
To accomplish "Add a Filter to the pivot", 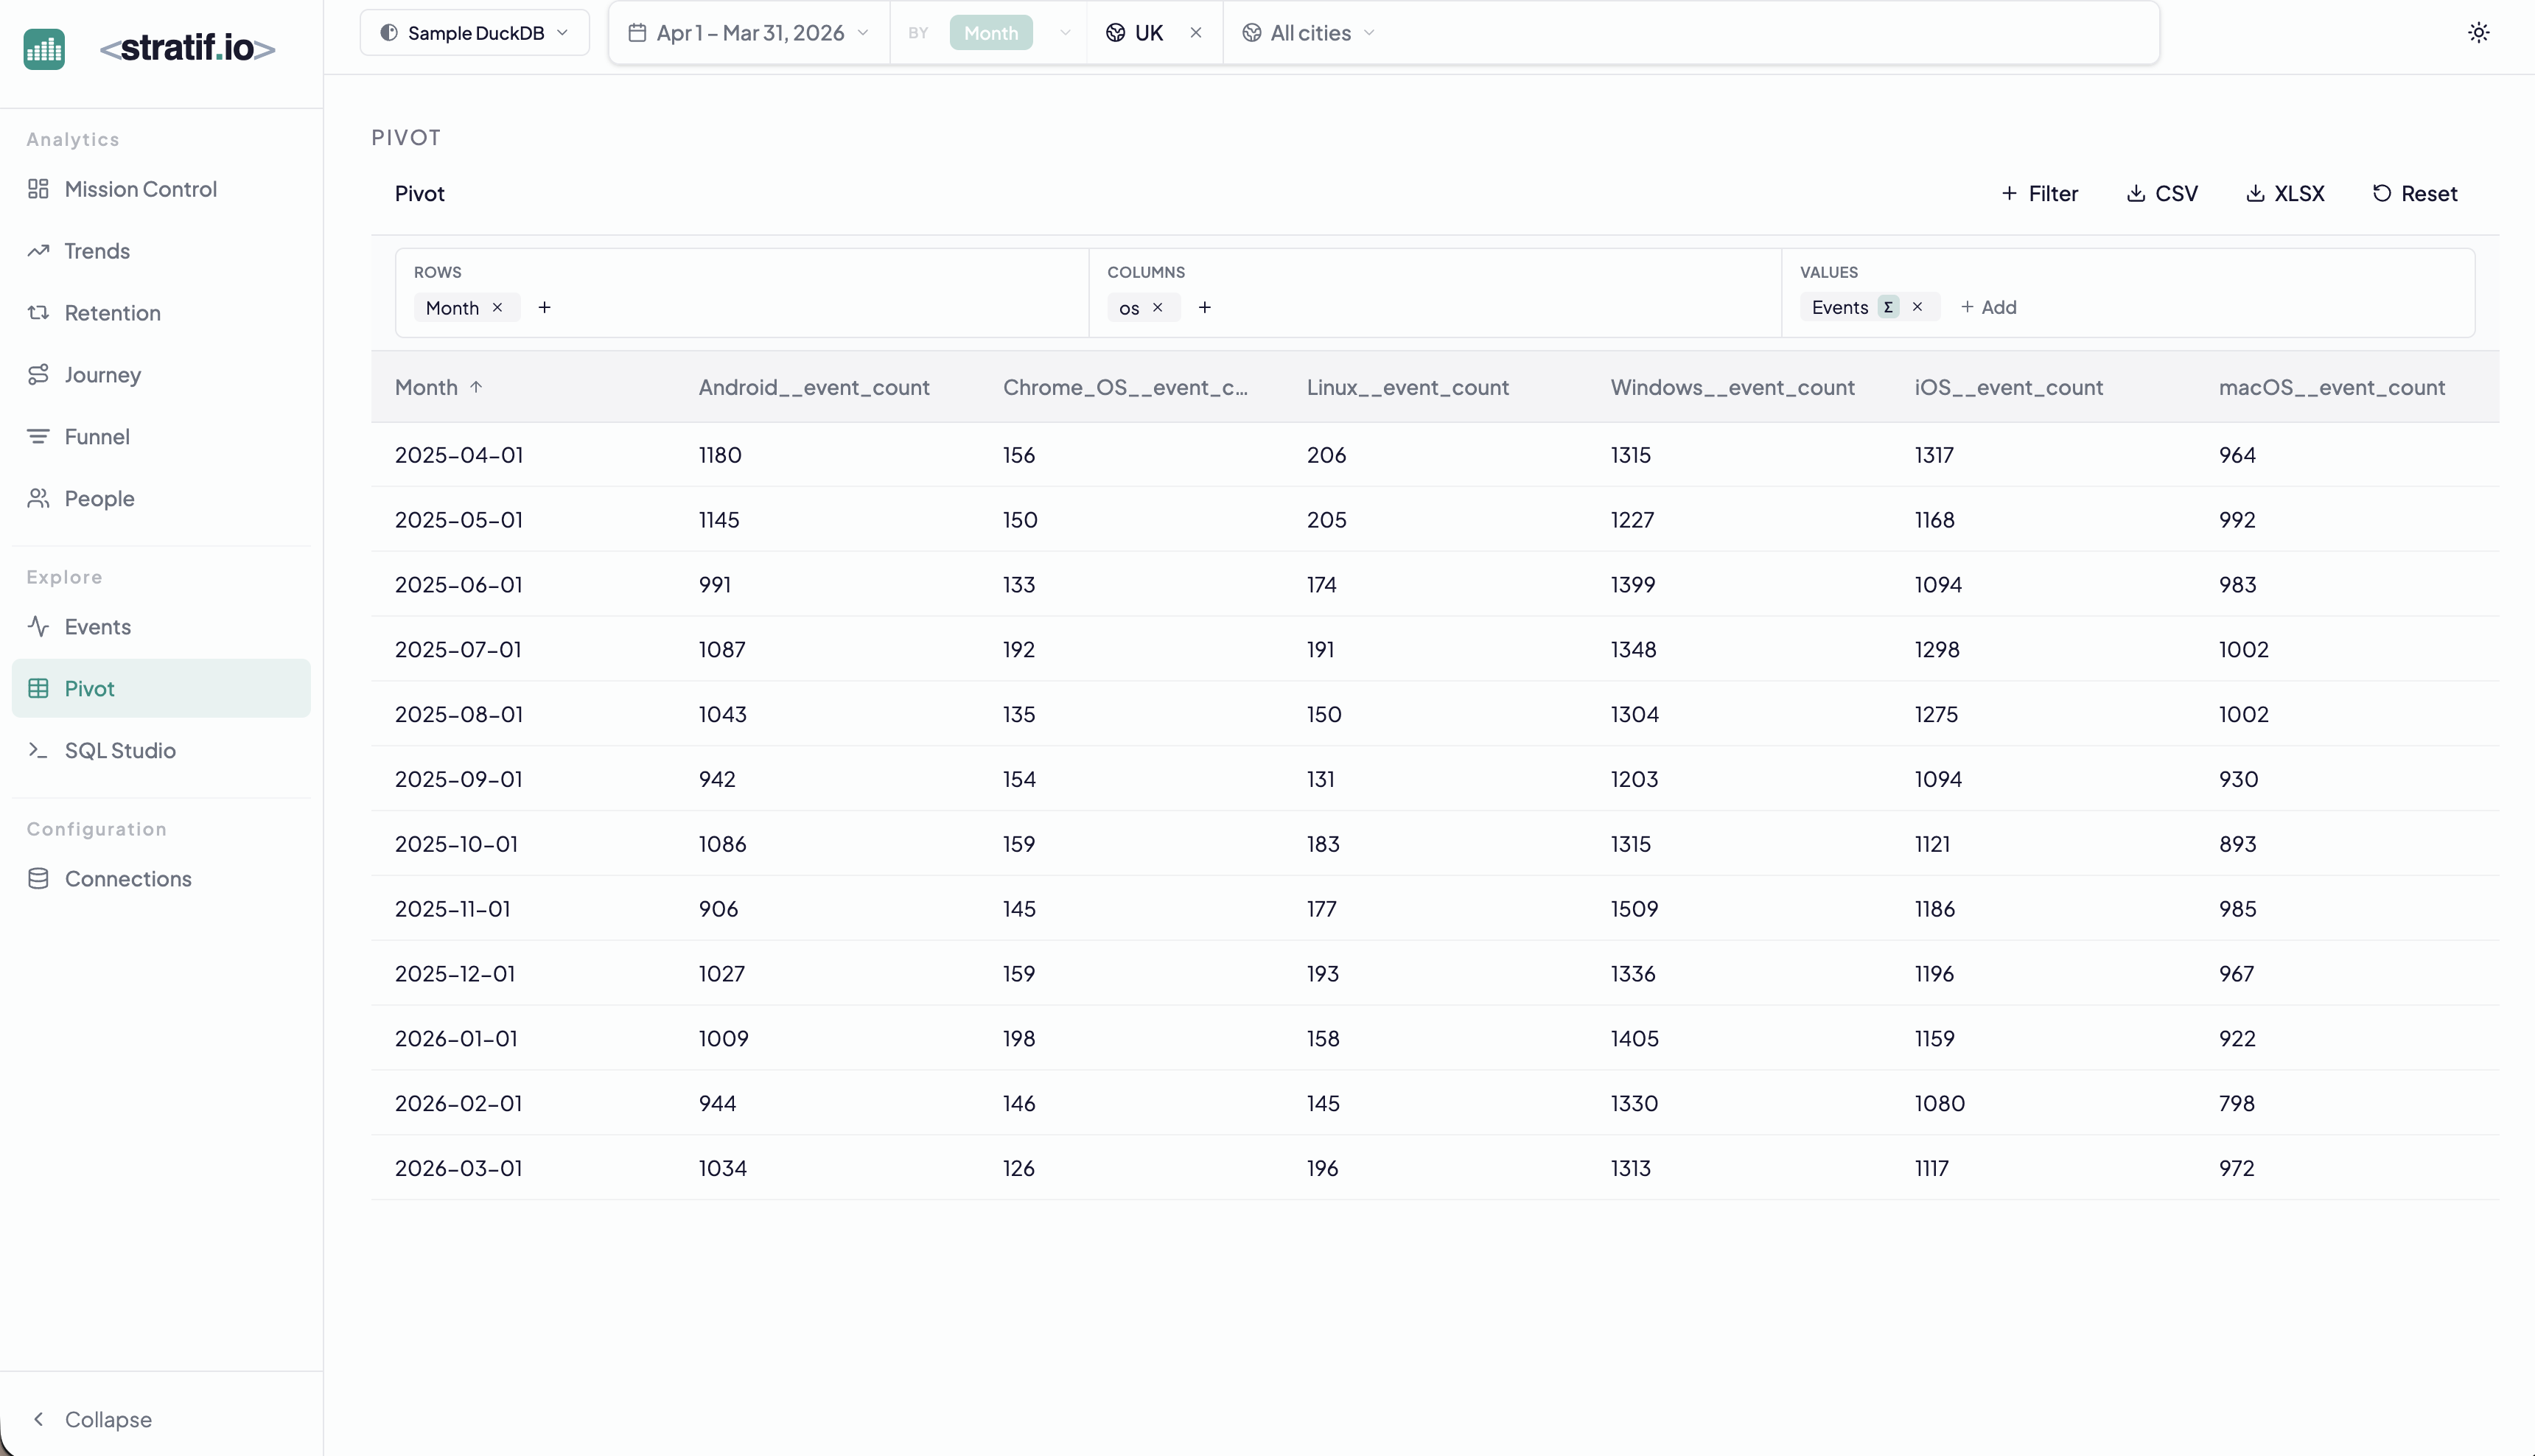I will pyautogui.click(x=2039, y=194).
